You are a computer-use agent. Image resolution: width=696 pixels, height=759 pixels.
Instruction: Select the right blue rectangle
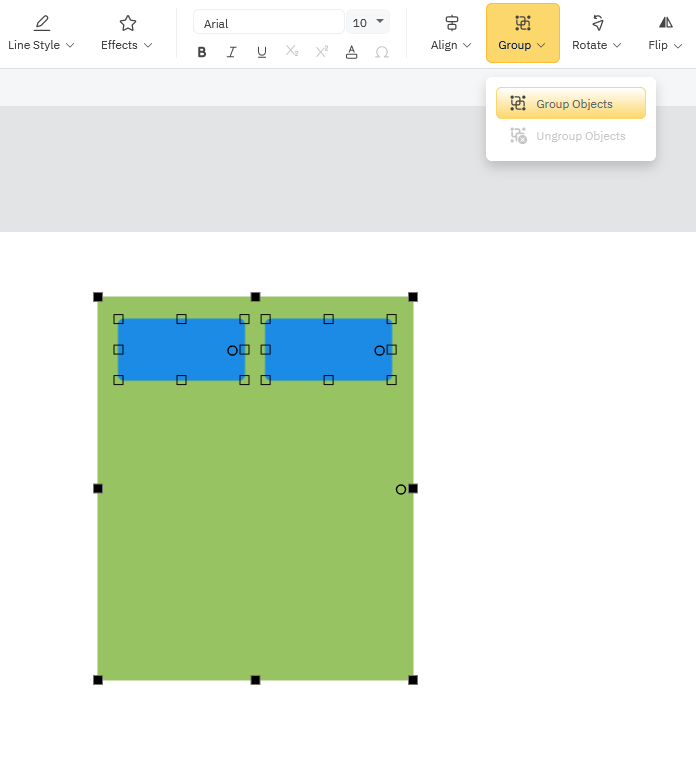click(x=329, y=349)
